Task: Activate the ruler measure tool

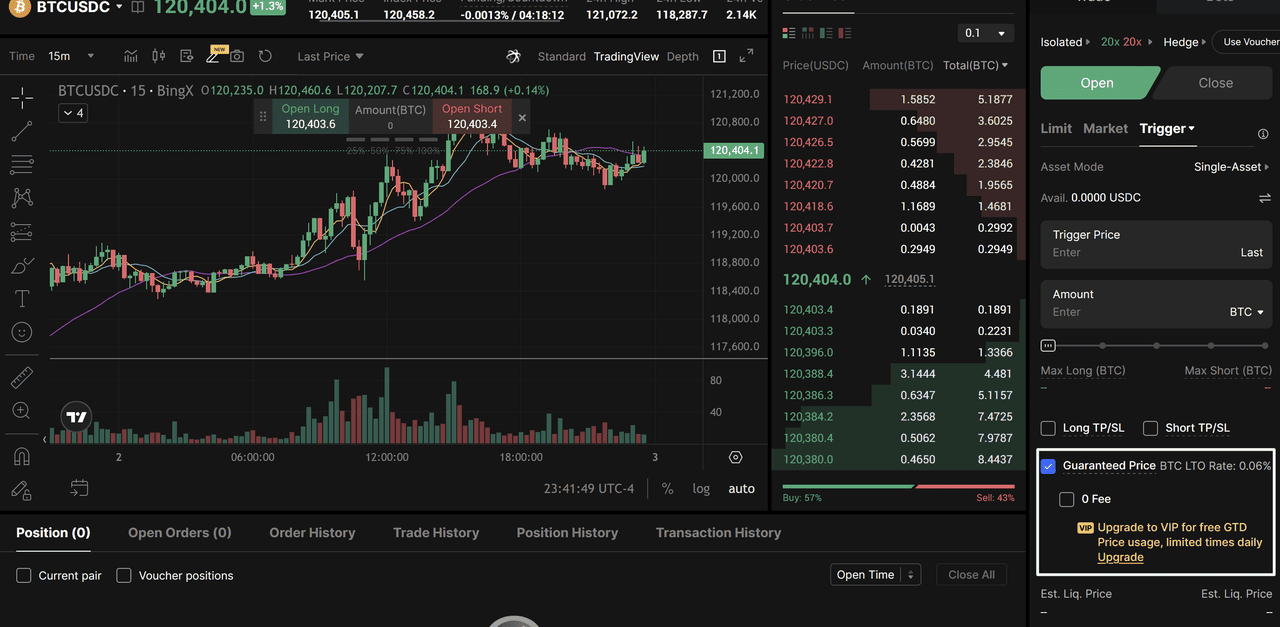Action: (21, 378)
